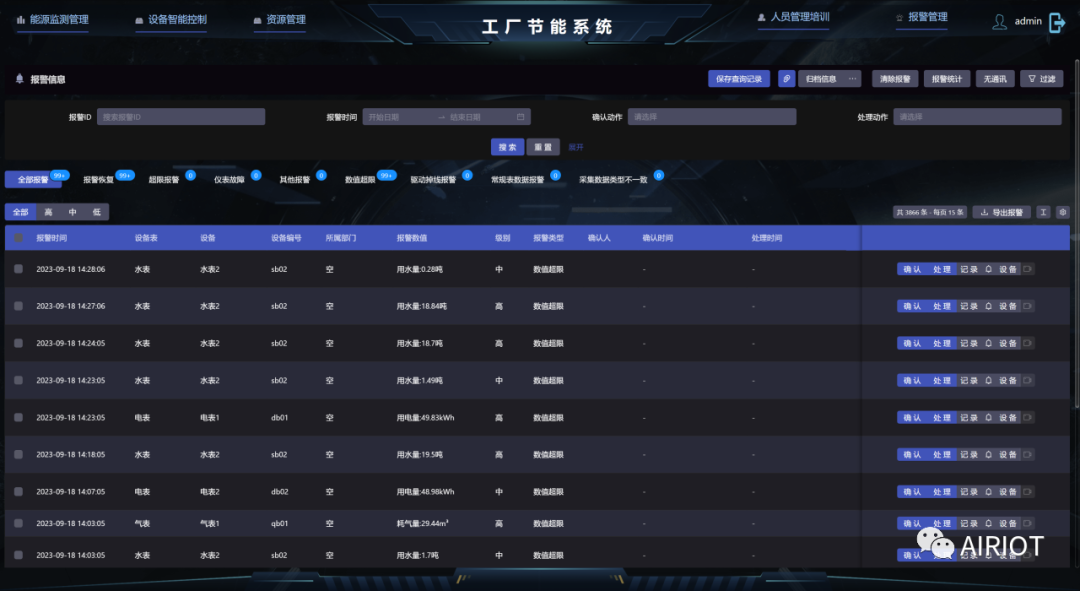This screenshot has height=591, width=1080.
Task: Check the 2023-09-18 14:24:05 row checkbox
Action: [x=19, y=344]
